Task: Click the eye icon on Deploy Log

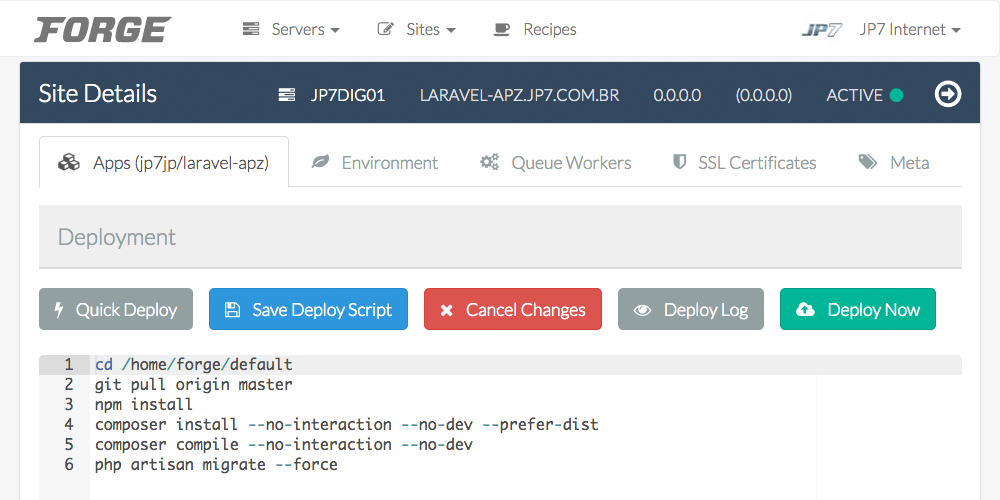Action: [642, 310]
